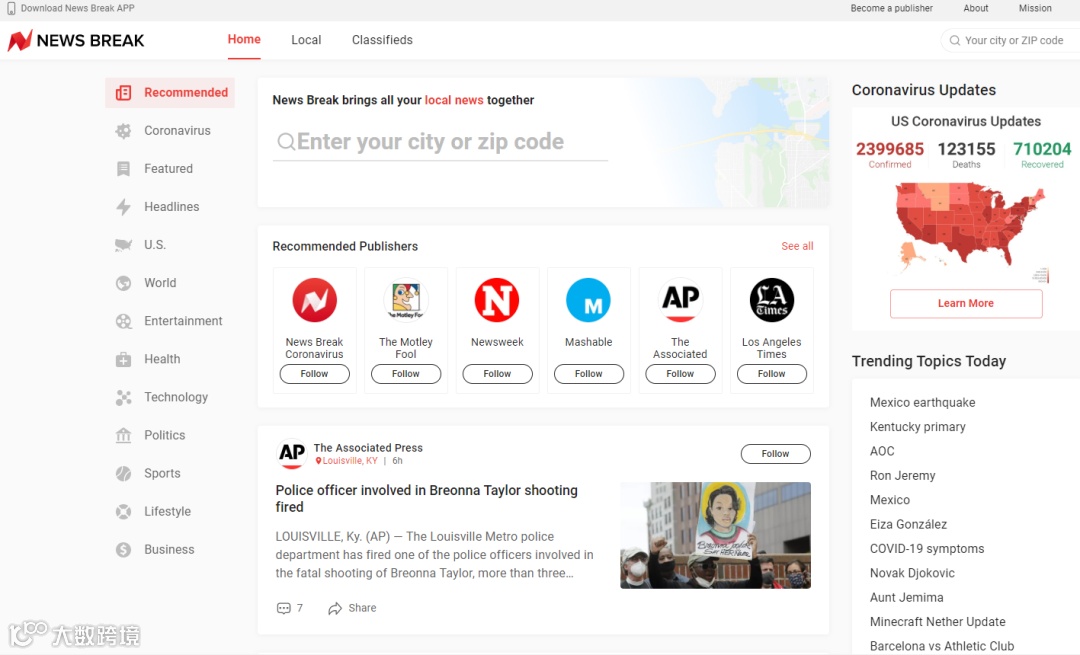
Task: Click Learn More under coronavirus map
Action: pyautogui.click(x=966, y=304)
